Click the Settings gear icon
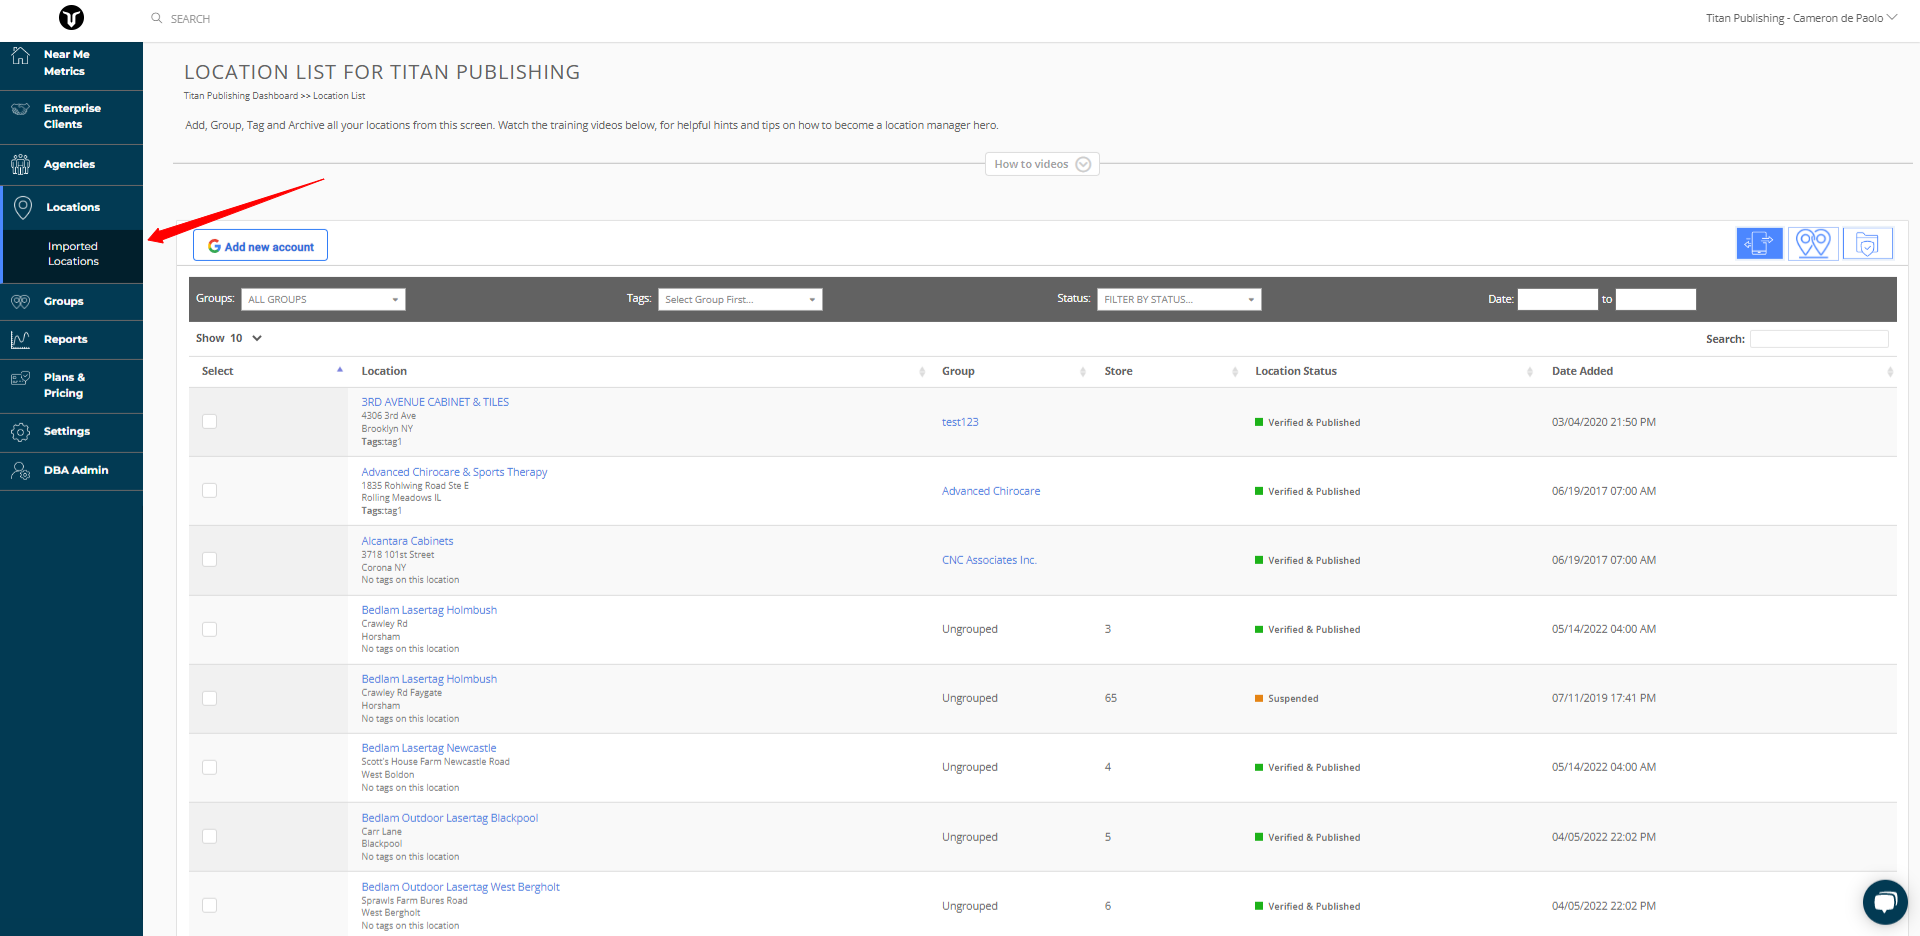Viewport: 1920px width, 936px height. (21, 432)
